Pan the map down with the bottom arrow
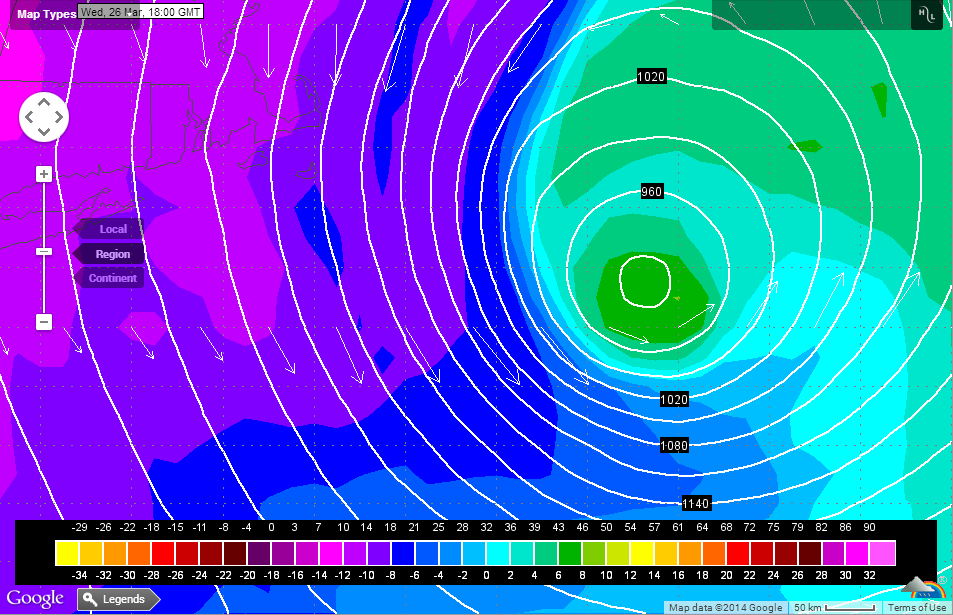This screenshot has height=615, width=953. pyautogui.click(x=44, y=131)
